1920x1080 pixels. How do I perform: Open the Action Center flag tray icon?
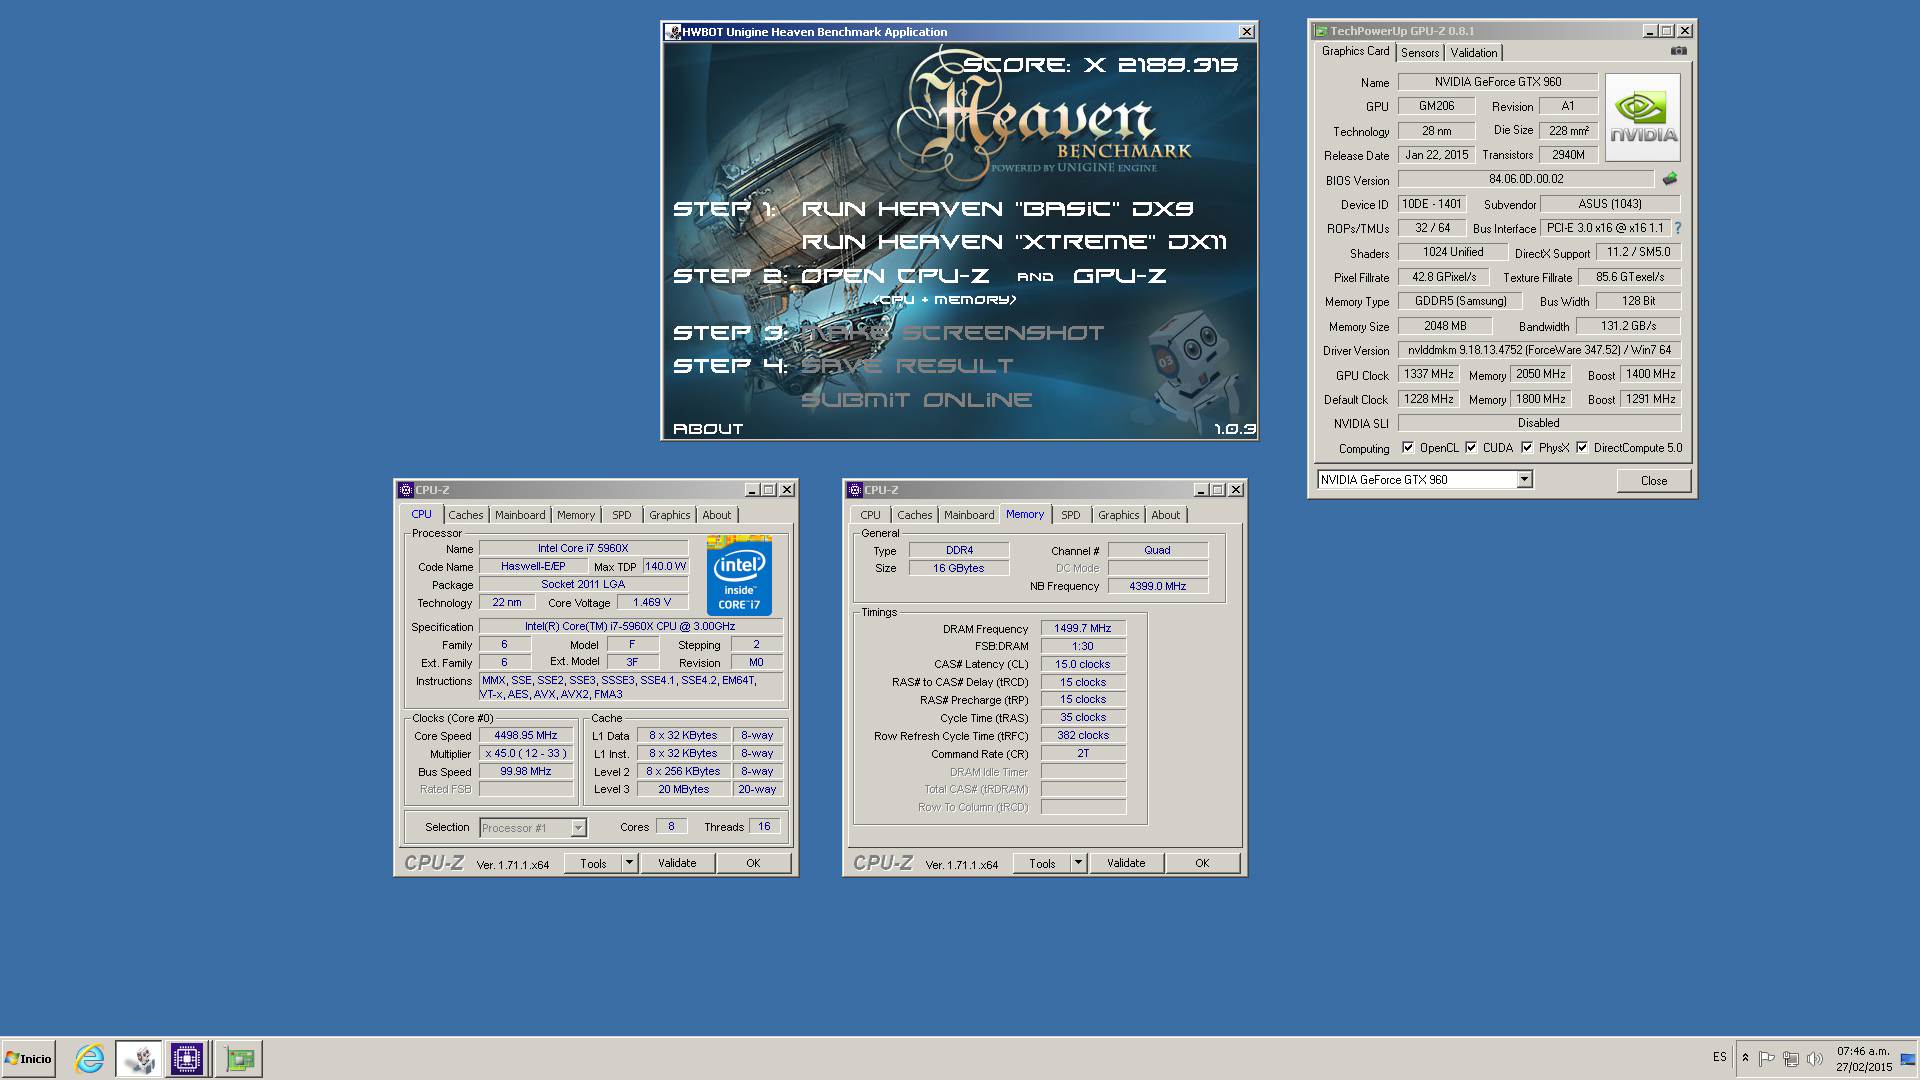click(x=1766, y=1058)
